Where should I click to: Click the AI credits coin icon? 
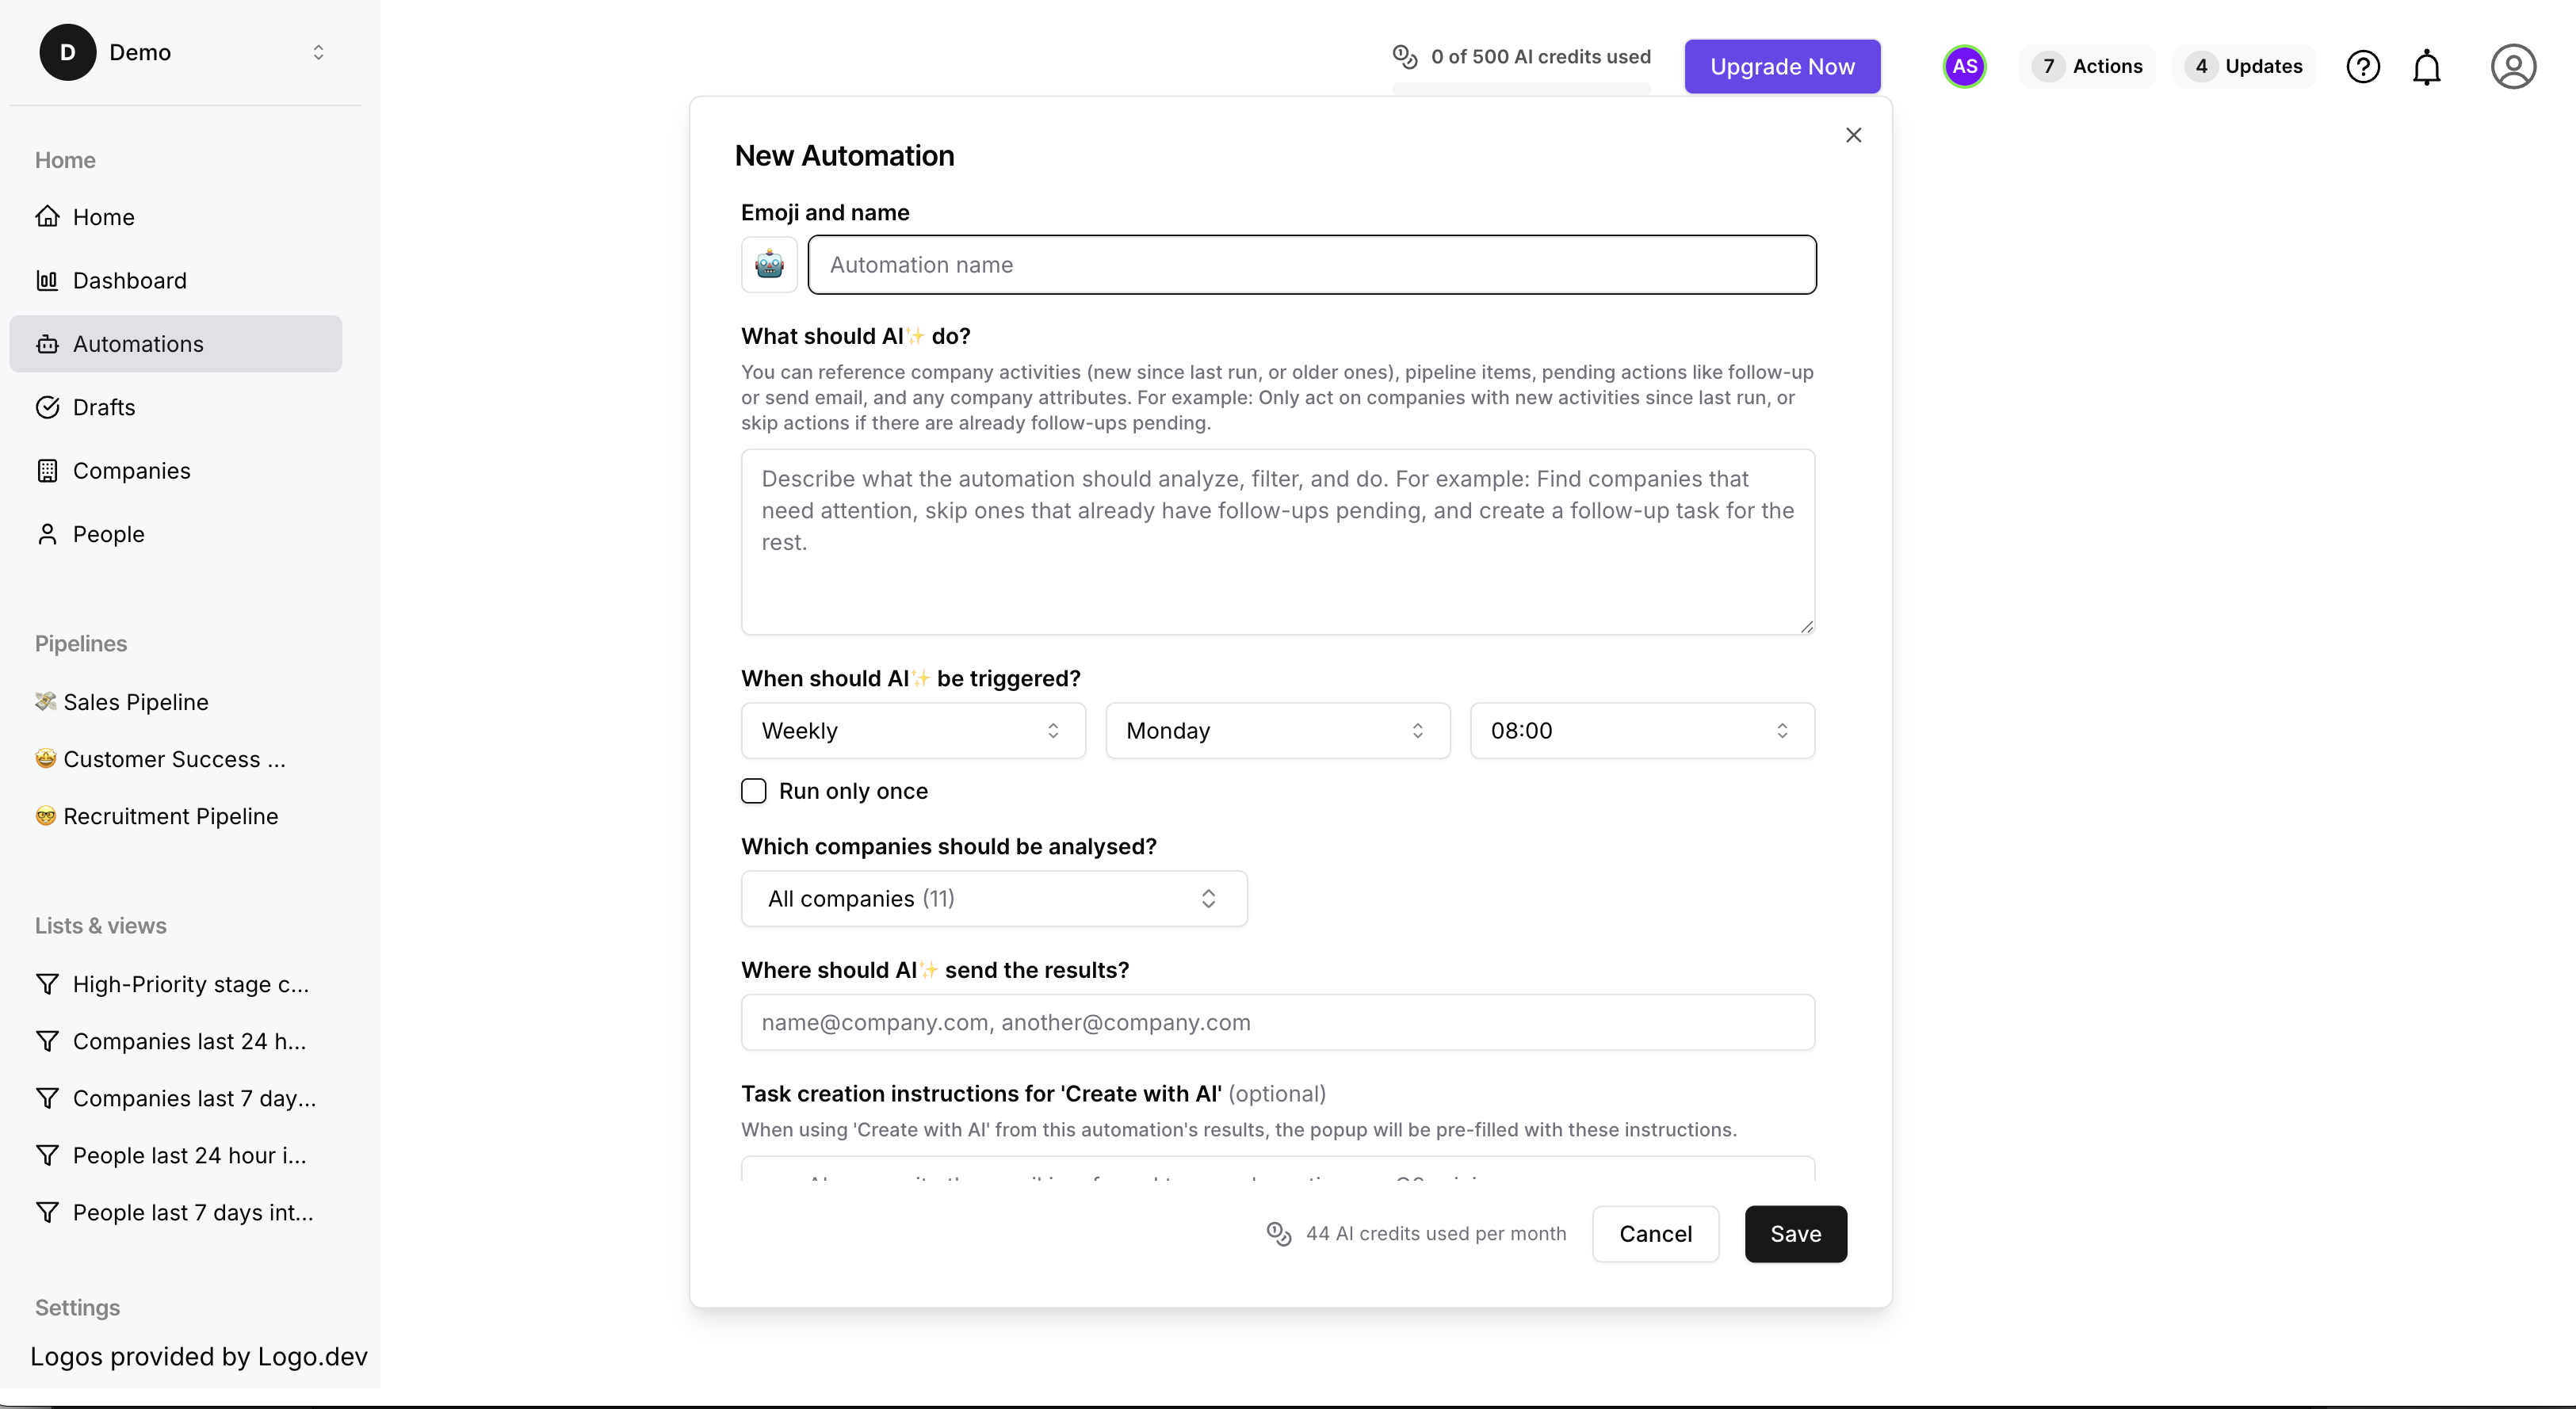point(1405,57)
